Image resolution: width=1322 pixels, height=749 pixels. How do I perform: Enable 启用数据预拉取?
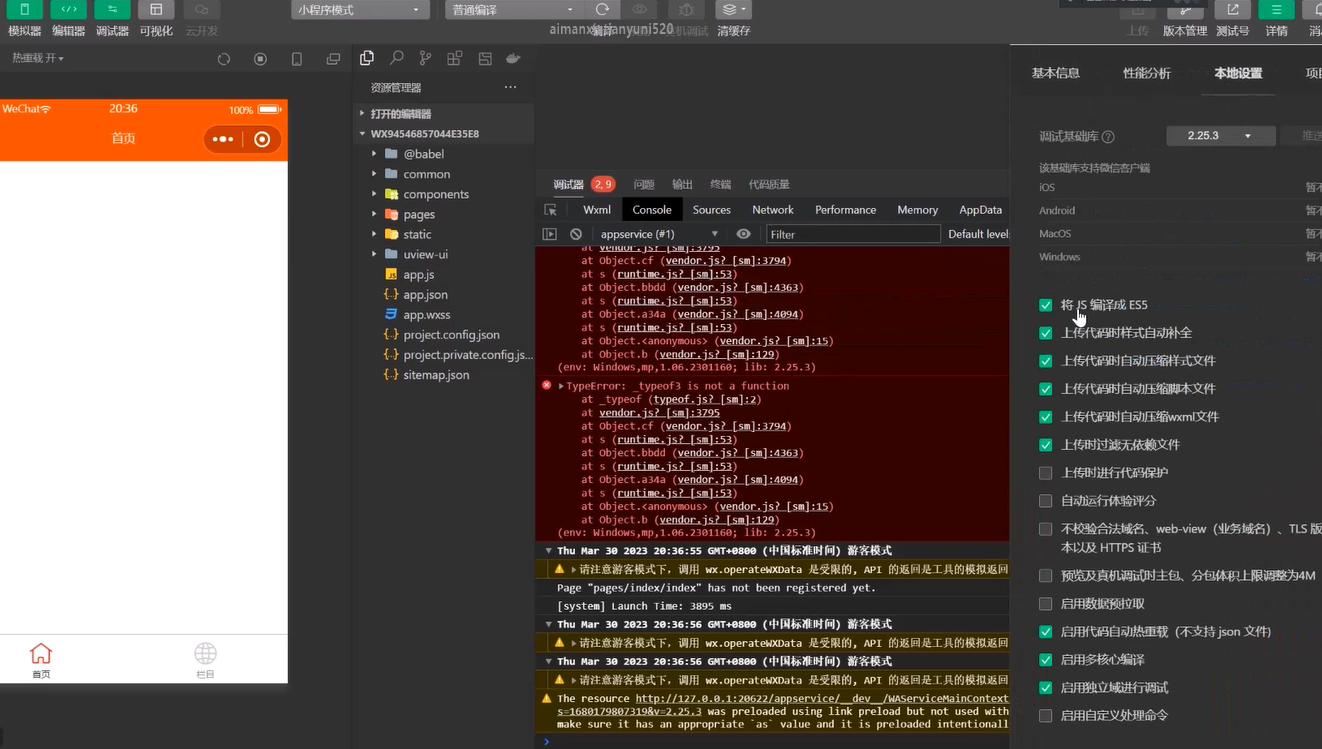coord(1046,604)
